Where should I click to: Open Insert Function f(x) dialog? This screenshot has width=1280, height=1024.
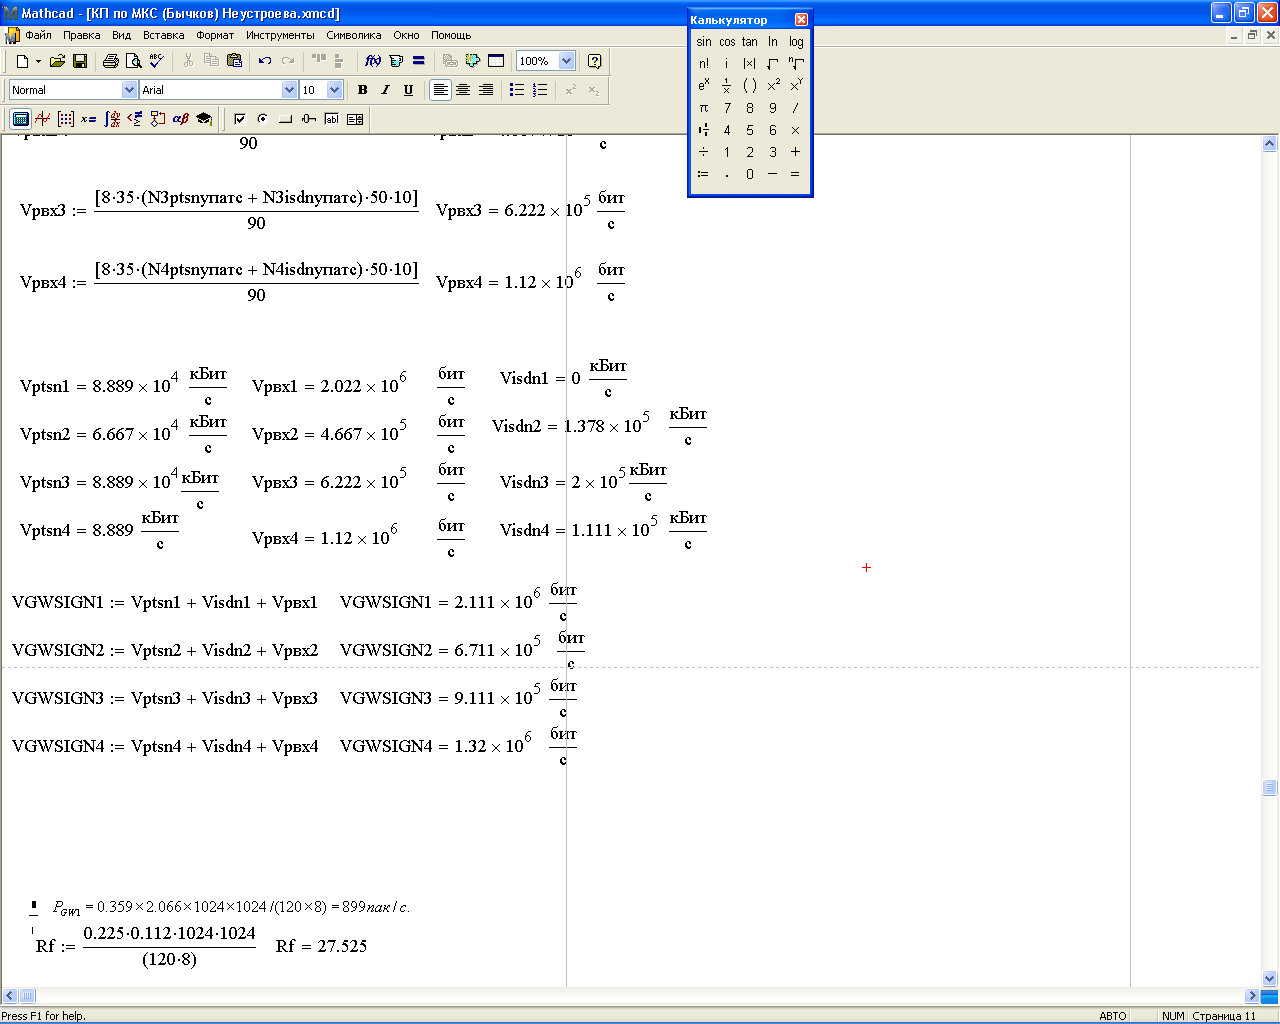click(373, 61)
